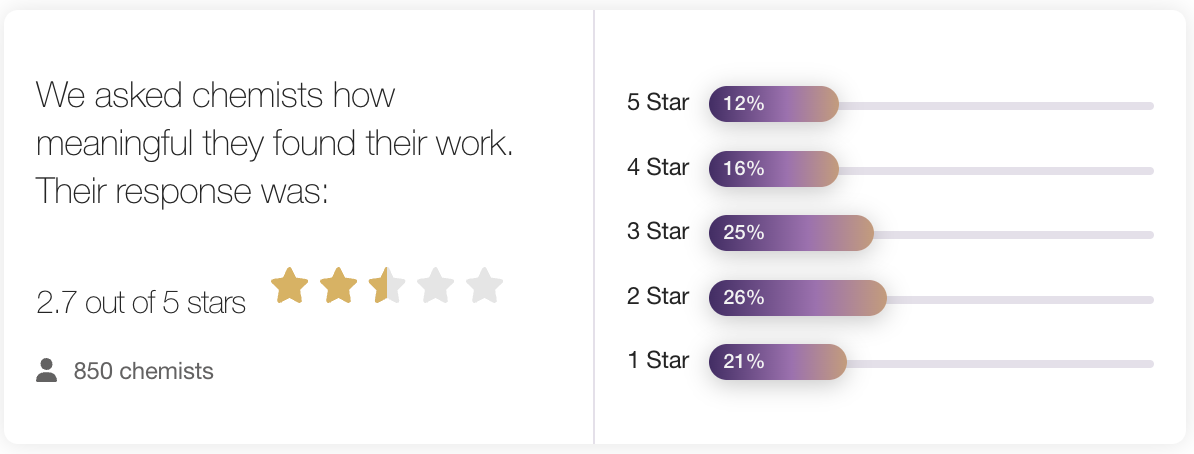Click the 3 Star 25% bar
Viewport: 1194px width, 454px height.
[791, 233]
